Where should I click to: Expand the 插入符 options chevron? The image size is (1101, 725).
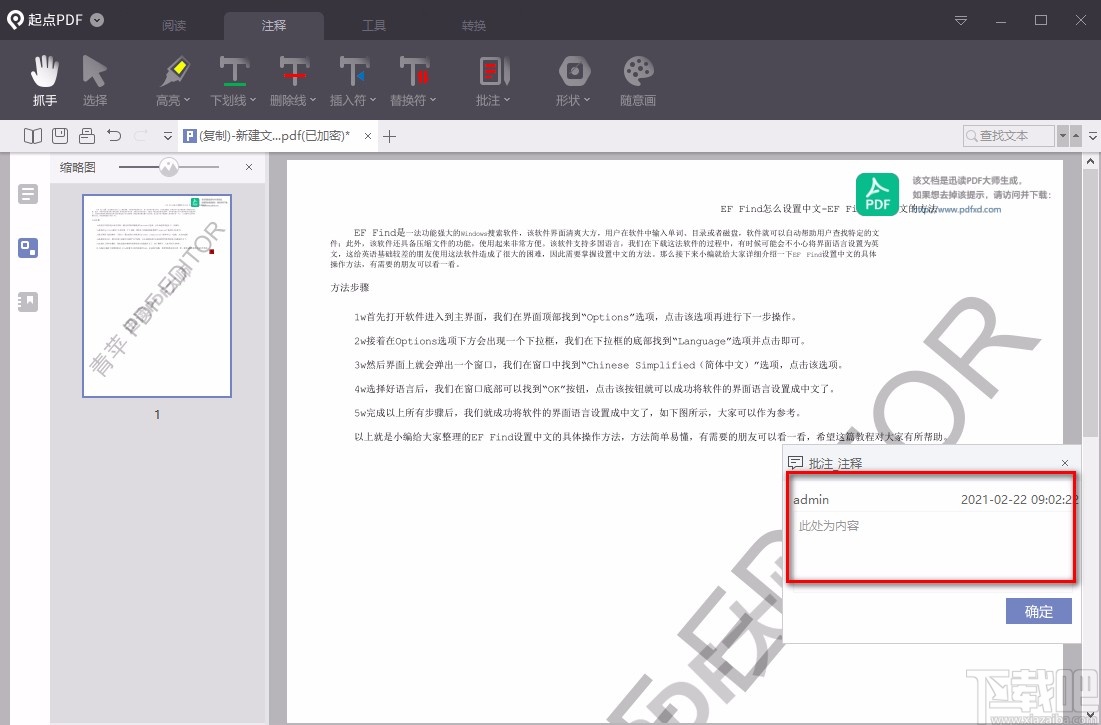tap(373, 100)
